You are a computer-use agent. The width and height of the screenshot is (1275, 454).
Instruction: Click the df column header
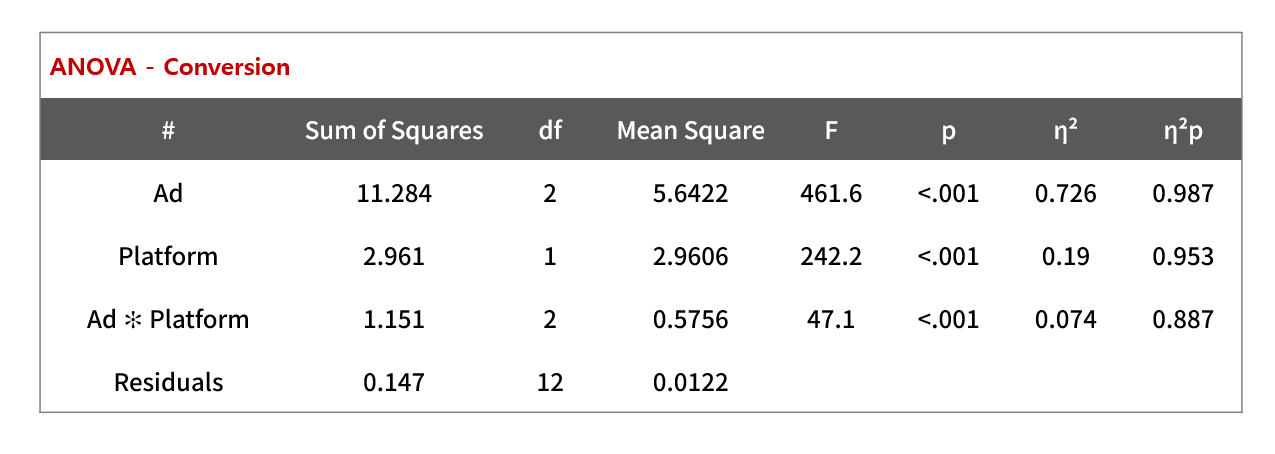[550, 131]
